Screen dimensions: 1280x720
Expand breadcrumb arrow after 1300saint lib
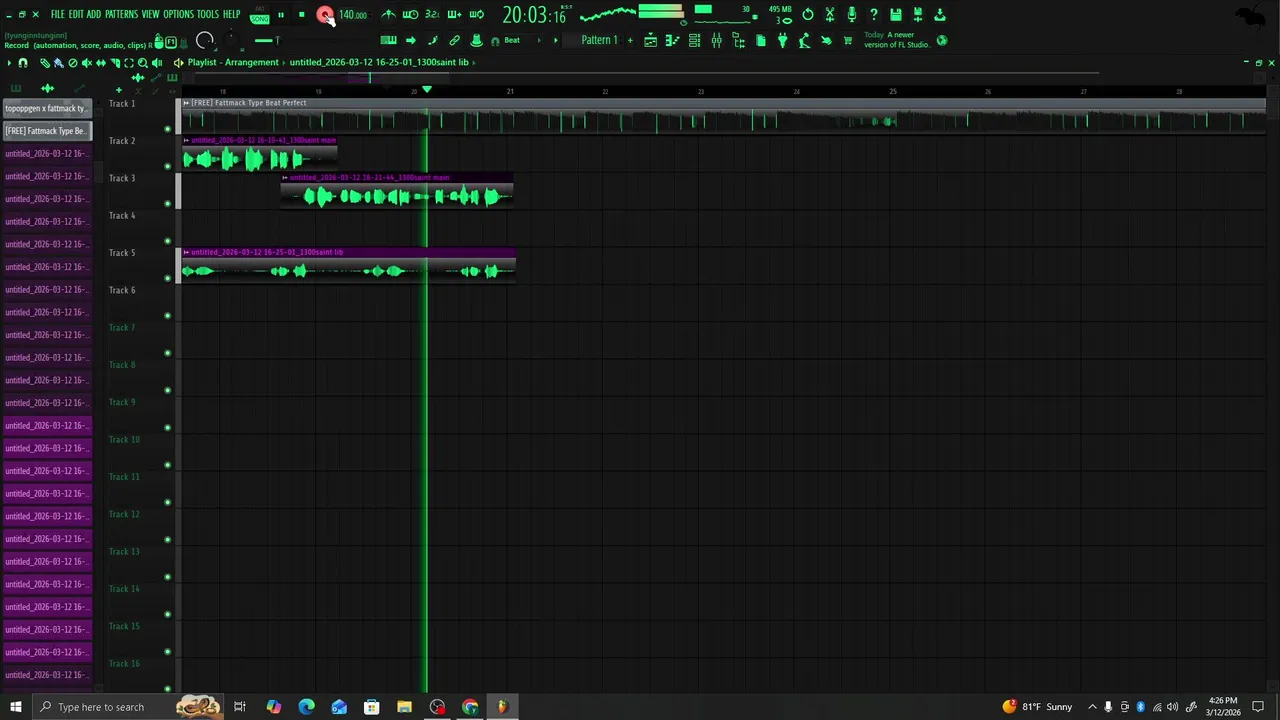coord(473,63)
